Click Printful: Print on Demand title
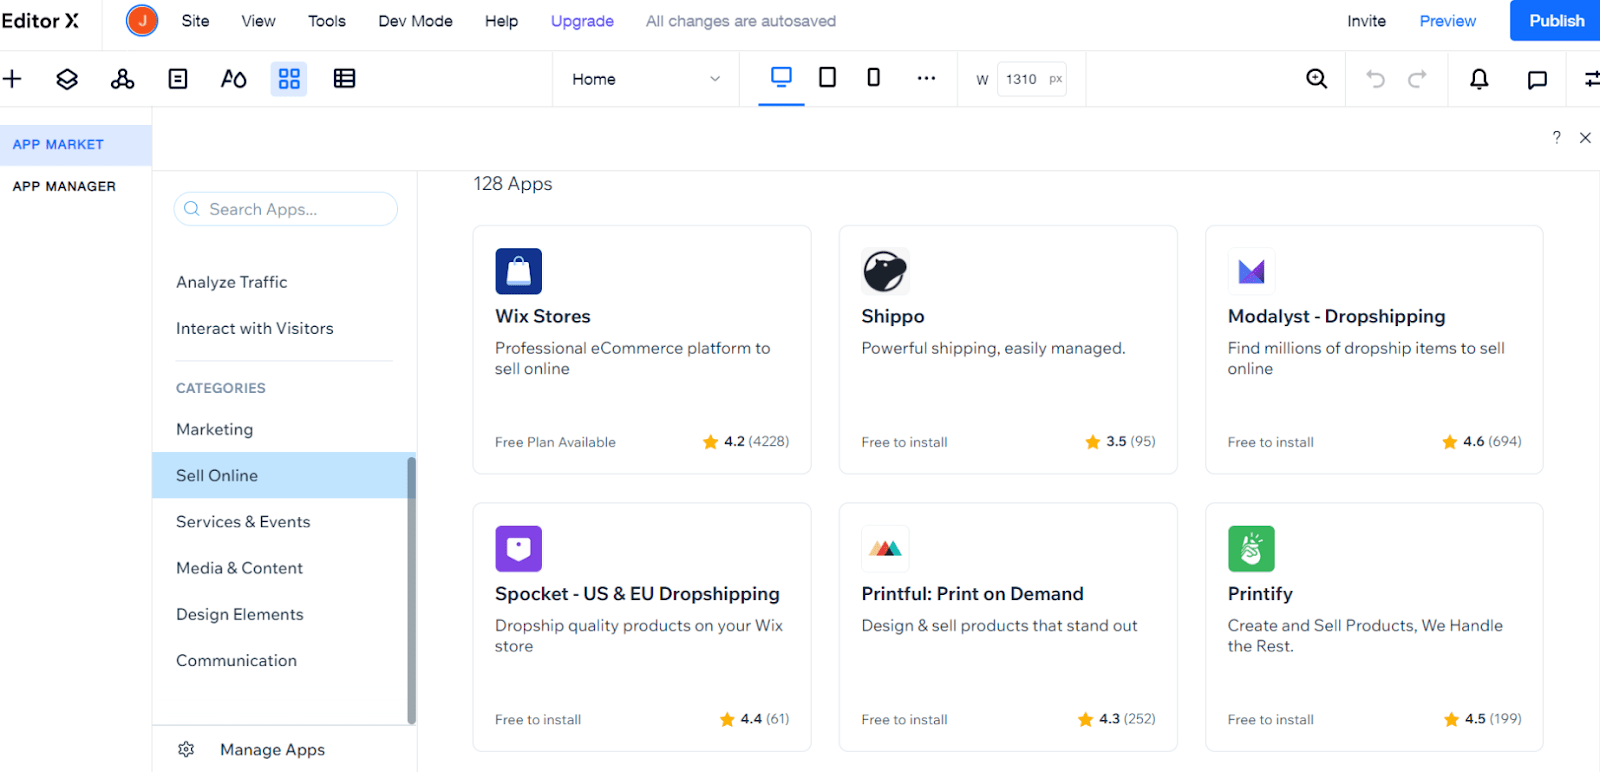Image resolution: width=1600 pixels, height=772 pixels. coord(972,593)
